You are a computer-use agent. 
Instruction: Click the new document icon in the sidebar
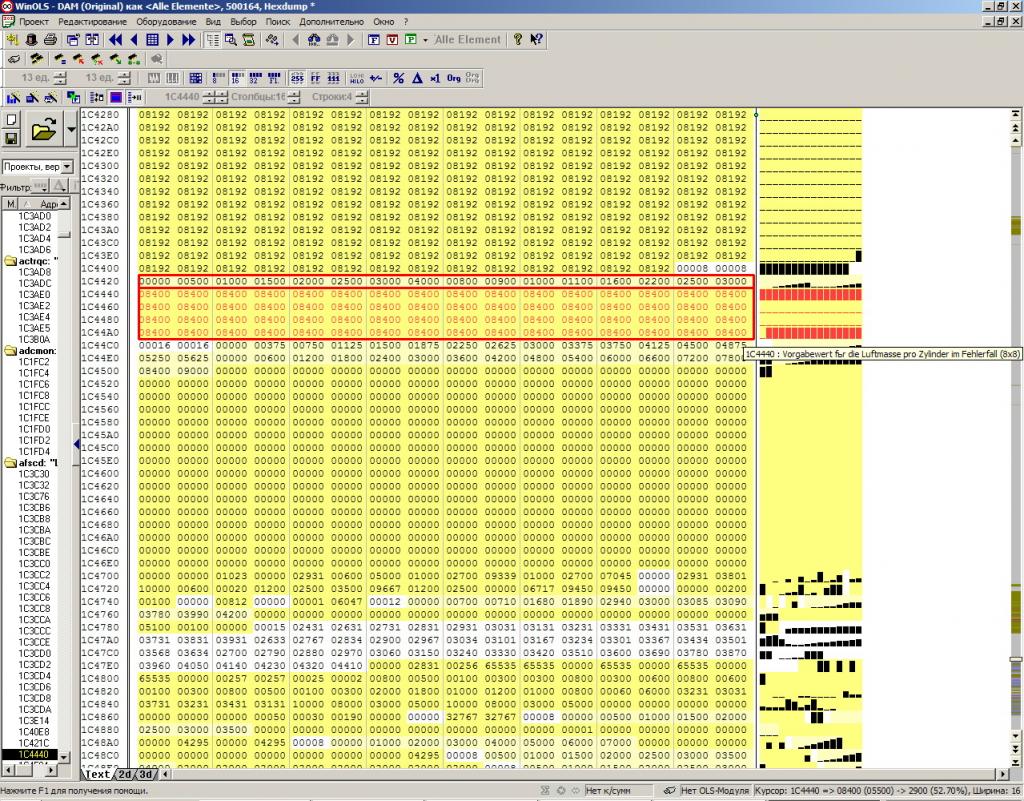click(x=11, y=119)
